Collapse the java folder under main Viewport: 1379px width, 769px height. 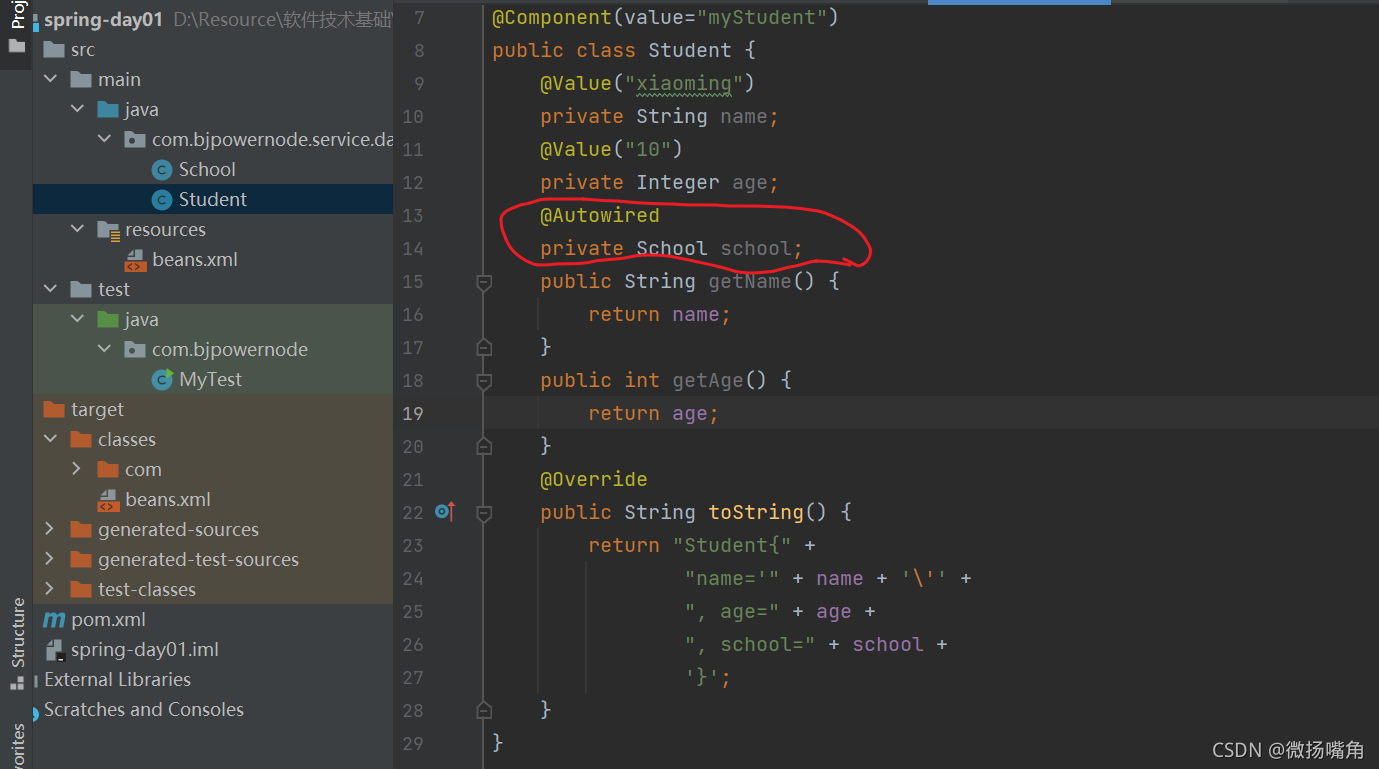(77, 110)
